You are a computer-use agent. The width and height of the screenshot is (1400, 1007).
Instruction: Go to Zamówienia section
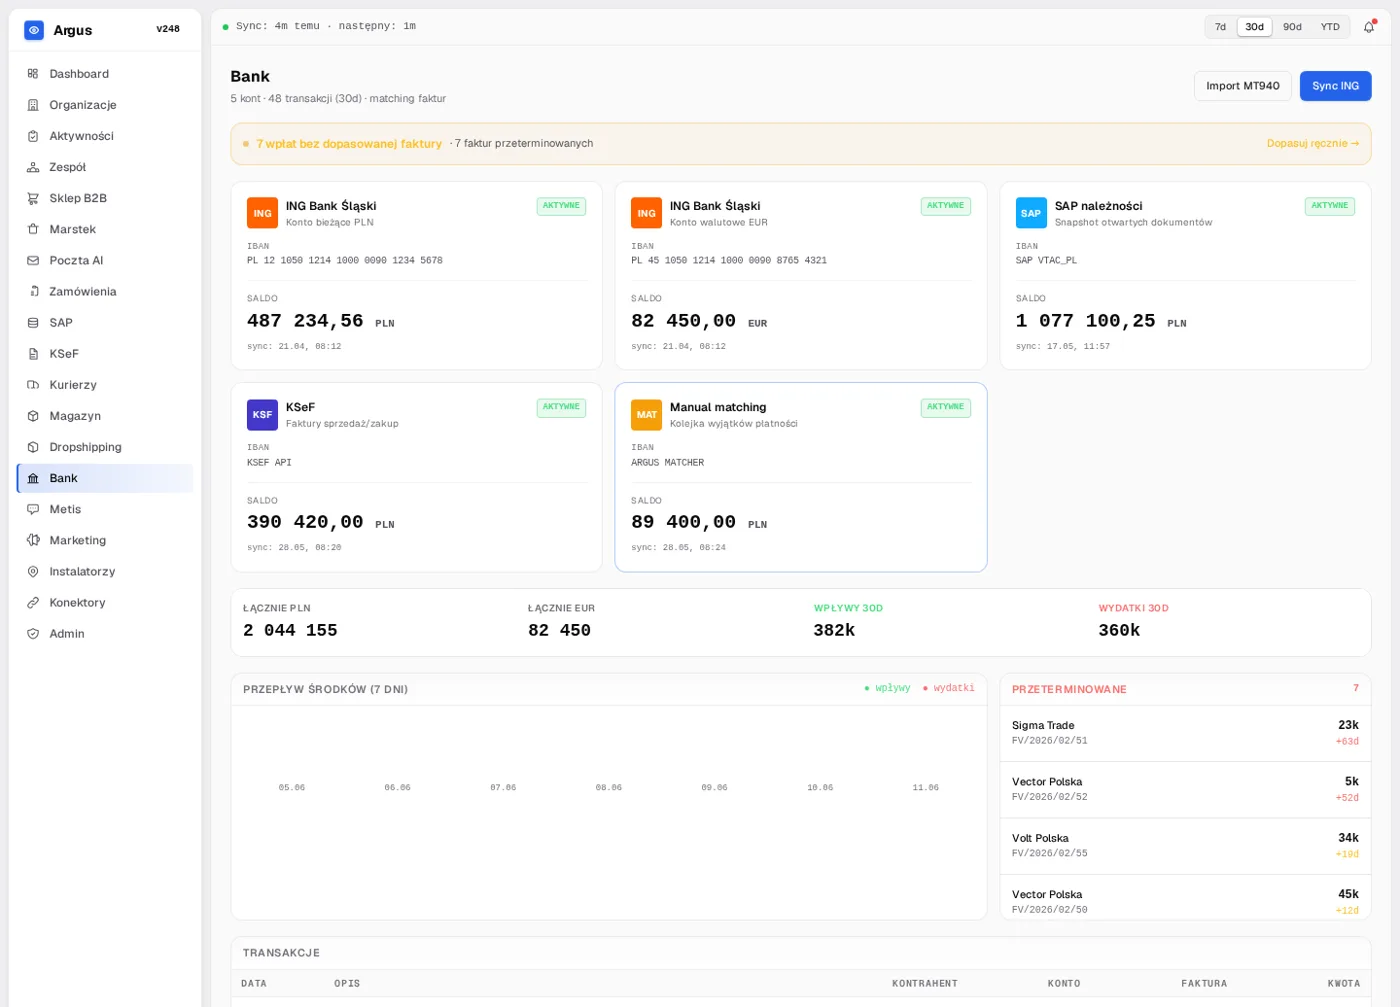point(105,291)
